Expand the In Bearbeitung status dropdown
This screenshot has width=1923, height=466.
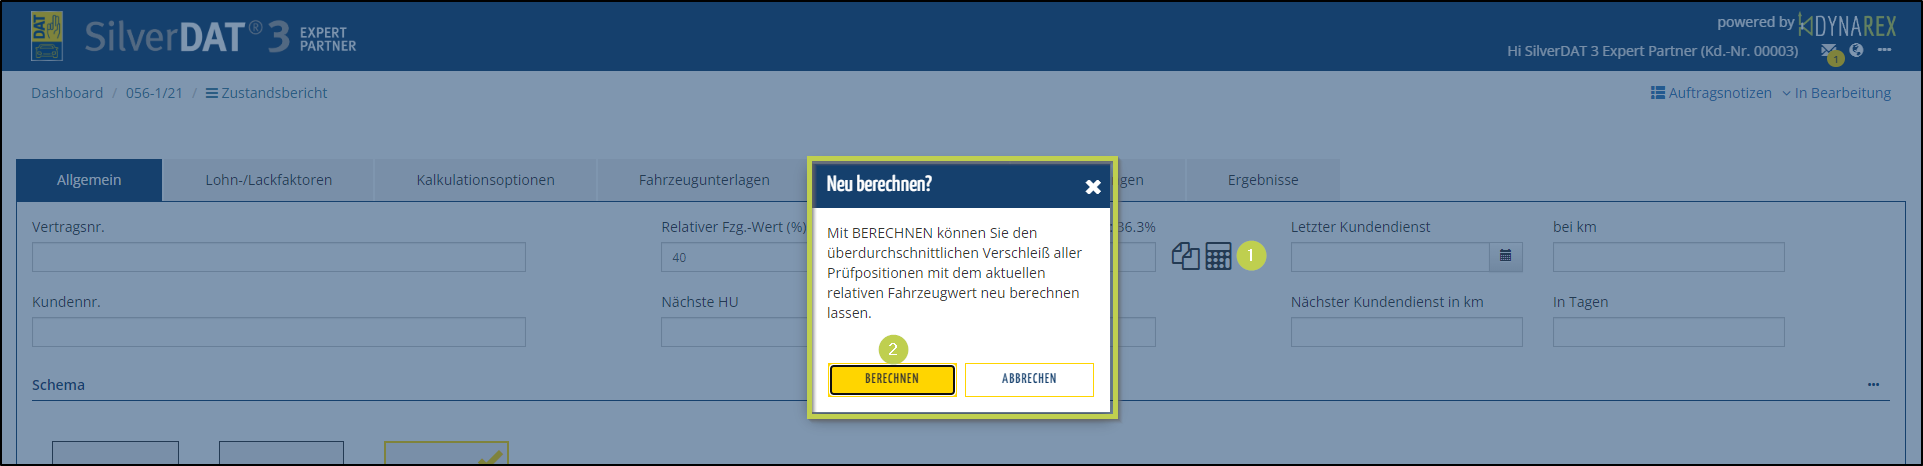tap(1836, 93)
